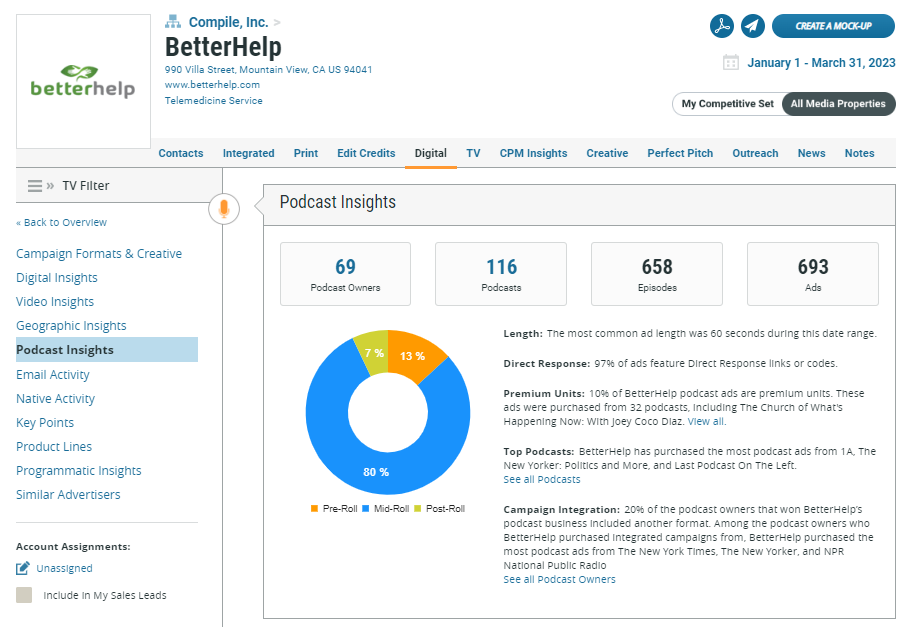
Task: Click the yellow 7% Post-Roll chart slice
Action: pyautogui.click(x=374, y=353)
